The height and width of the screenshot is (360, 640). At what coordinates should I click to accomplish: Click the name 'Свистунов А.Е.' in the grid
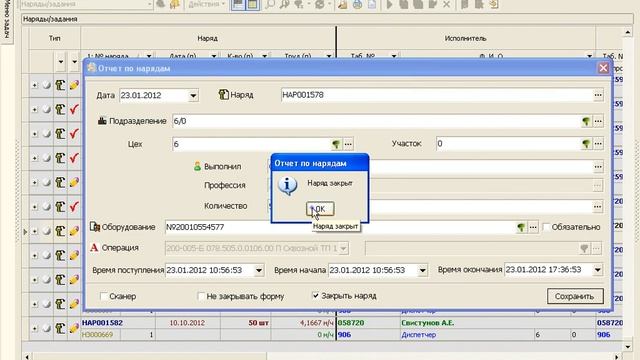427,323
